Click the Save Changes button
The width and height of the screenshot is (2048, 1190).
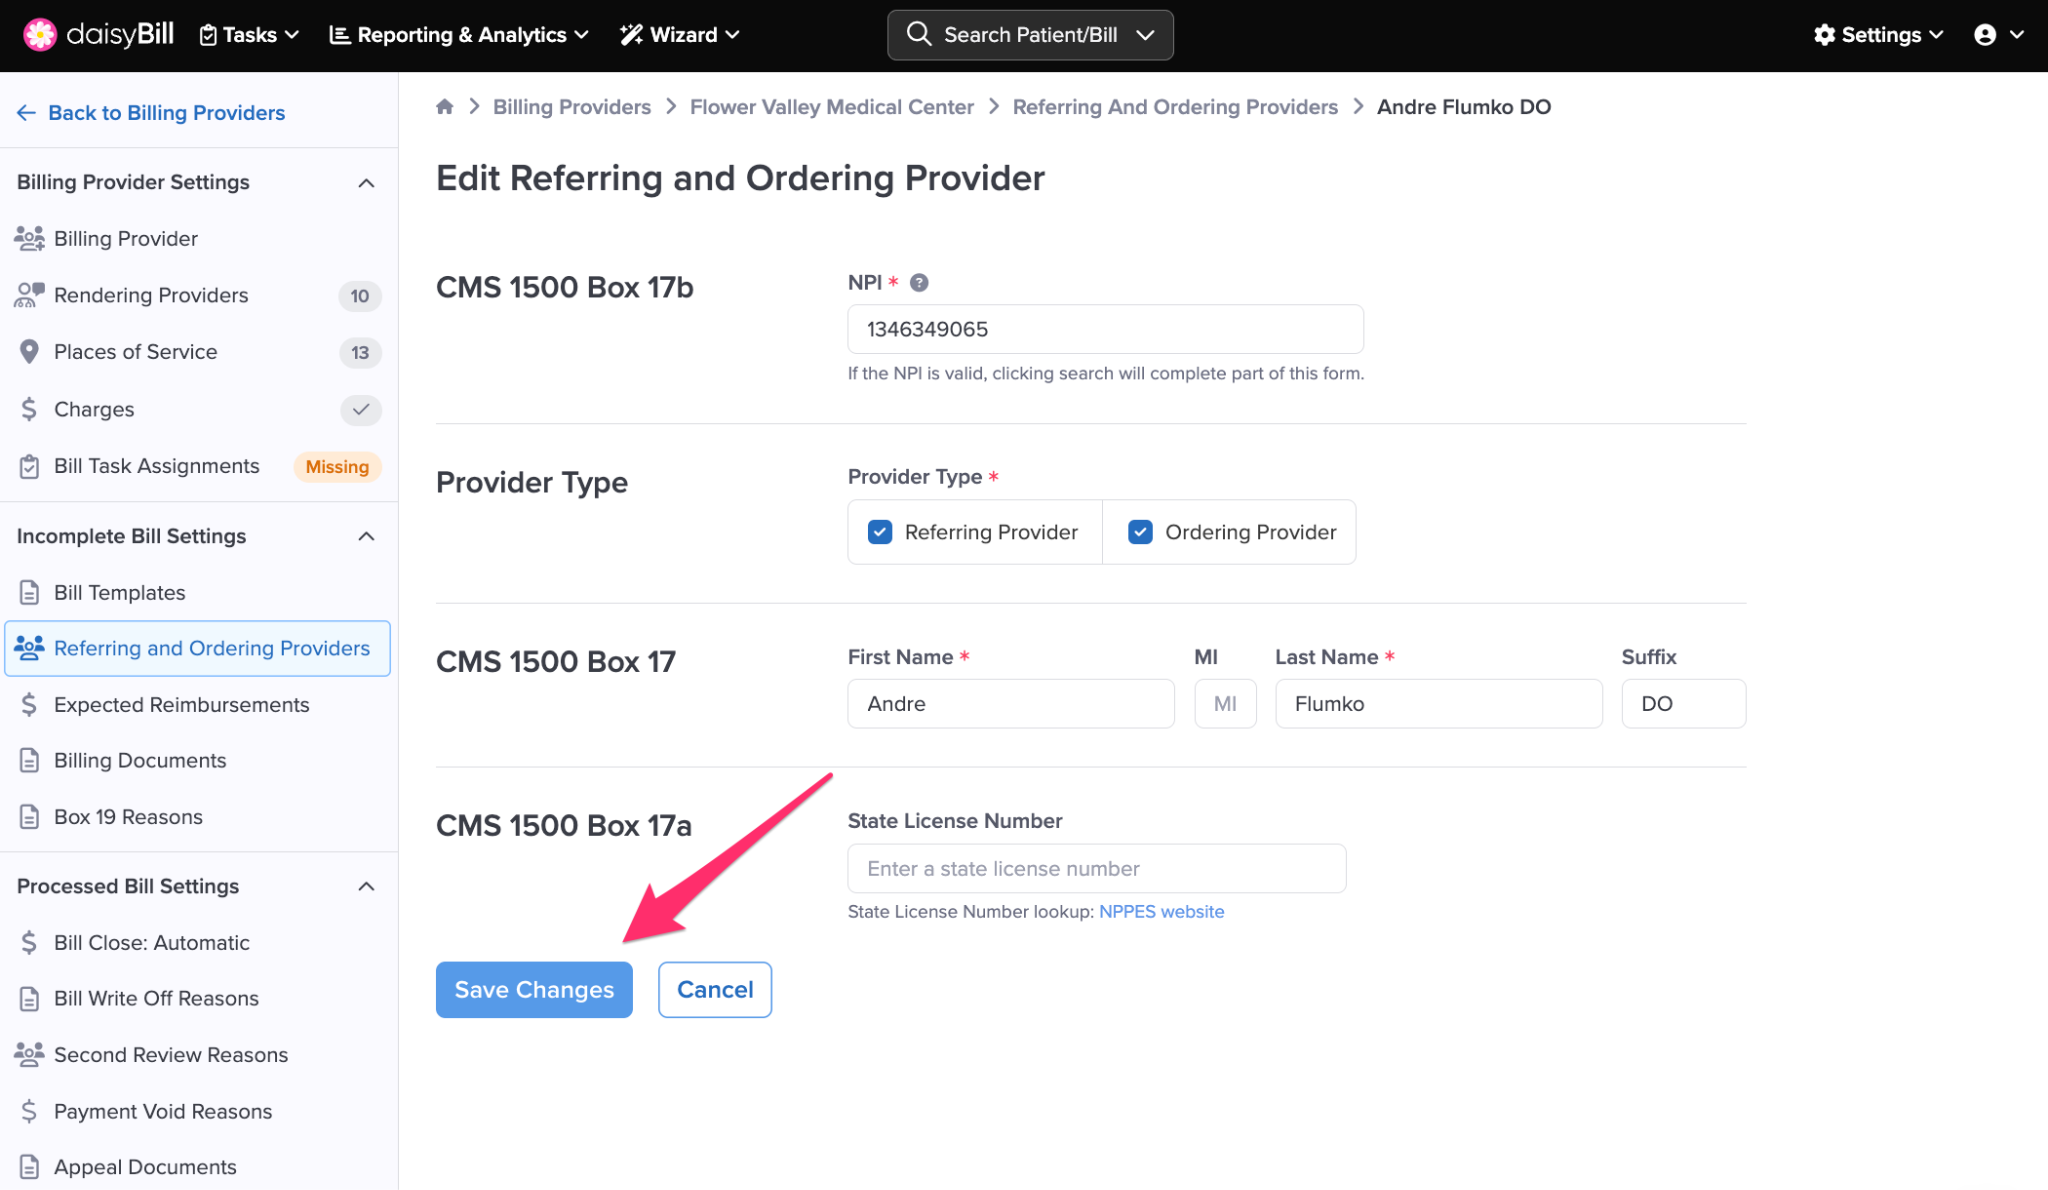tap(534, 990)
